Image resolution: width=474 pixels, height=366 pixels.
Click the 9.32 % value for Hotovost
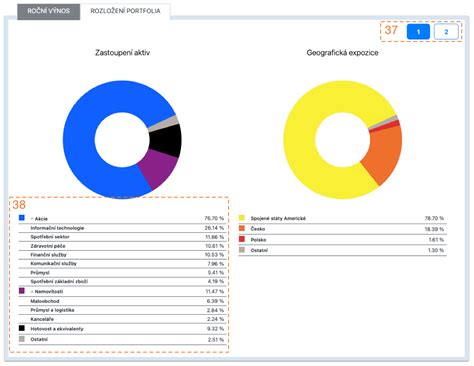(215, 329)
